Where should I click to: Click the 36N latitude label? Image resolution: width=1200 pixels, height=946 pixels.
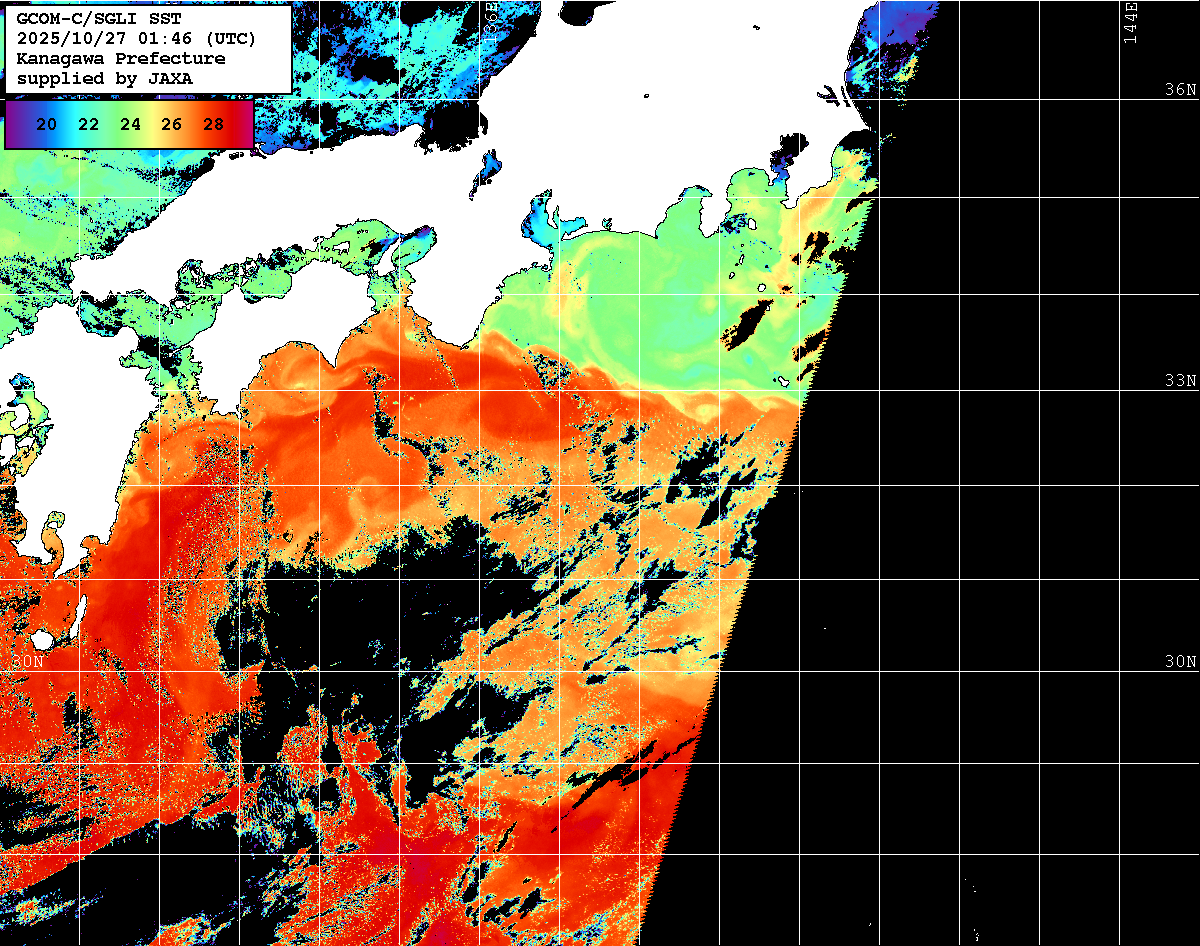tap(1180, 90)
